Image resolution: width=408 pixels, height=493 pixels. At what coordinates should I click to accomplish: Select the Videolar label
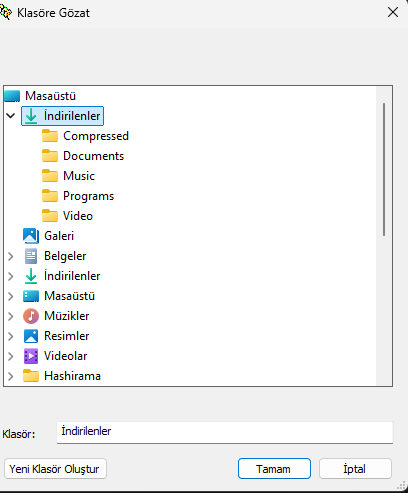click(x=66, y=356)
